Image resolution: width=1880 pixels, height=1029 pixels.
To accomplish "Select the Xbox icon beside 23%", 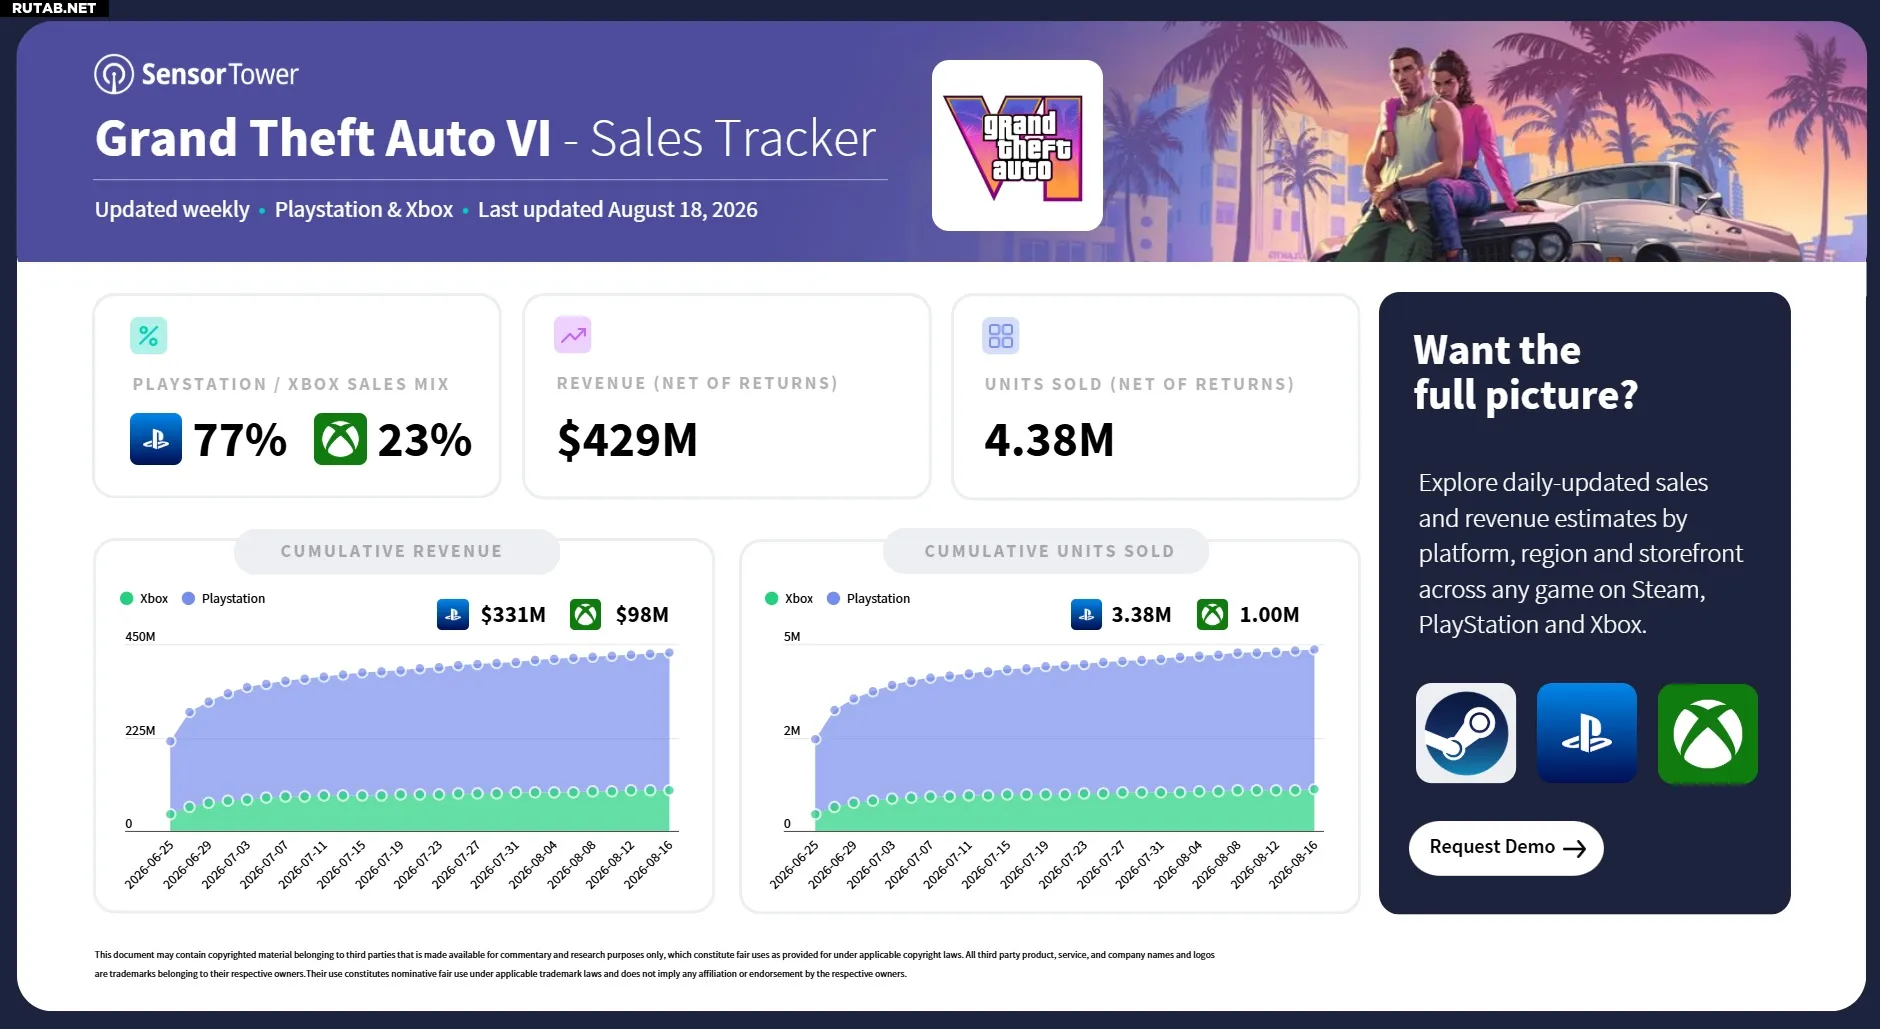I will [340, 439].
